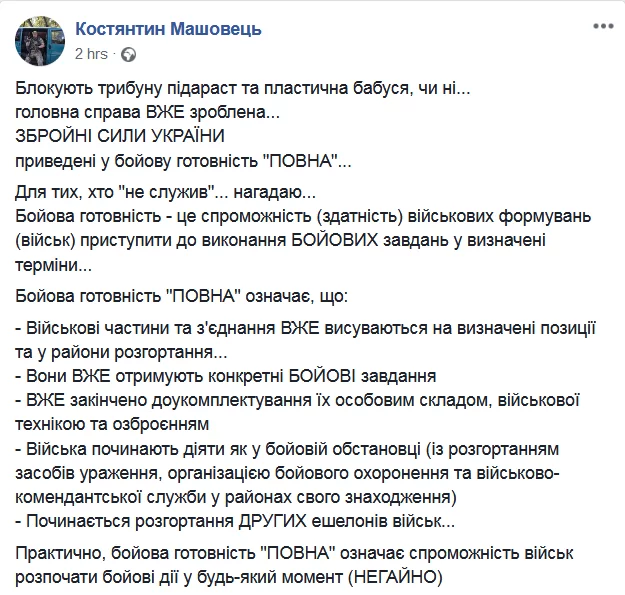Click the bullet Вони ВЖЕ отримують конкретні БОЙОВІ
625x595 pixels.
pos(226,376)
